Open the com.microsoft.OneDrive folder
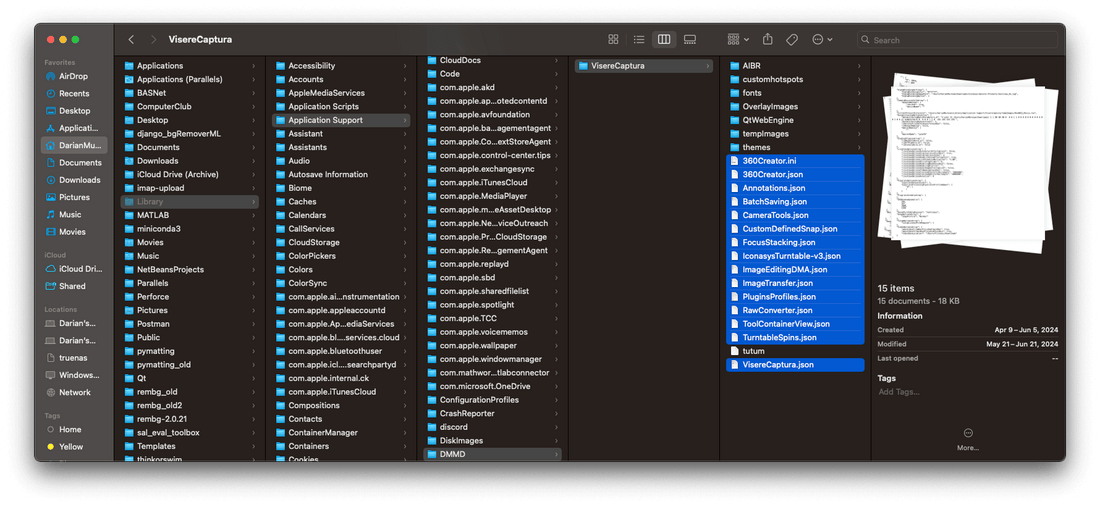The image size is (1100, 507). tap(492, 386)
